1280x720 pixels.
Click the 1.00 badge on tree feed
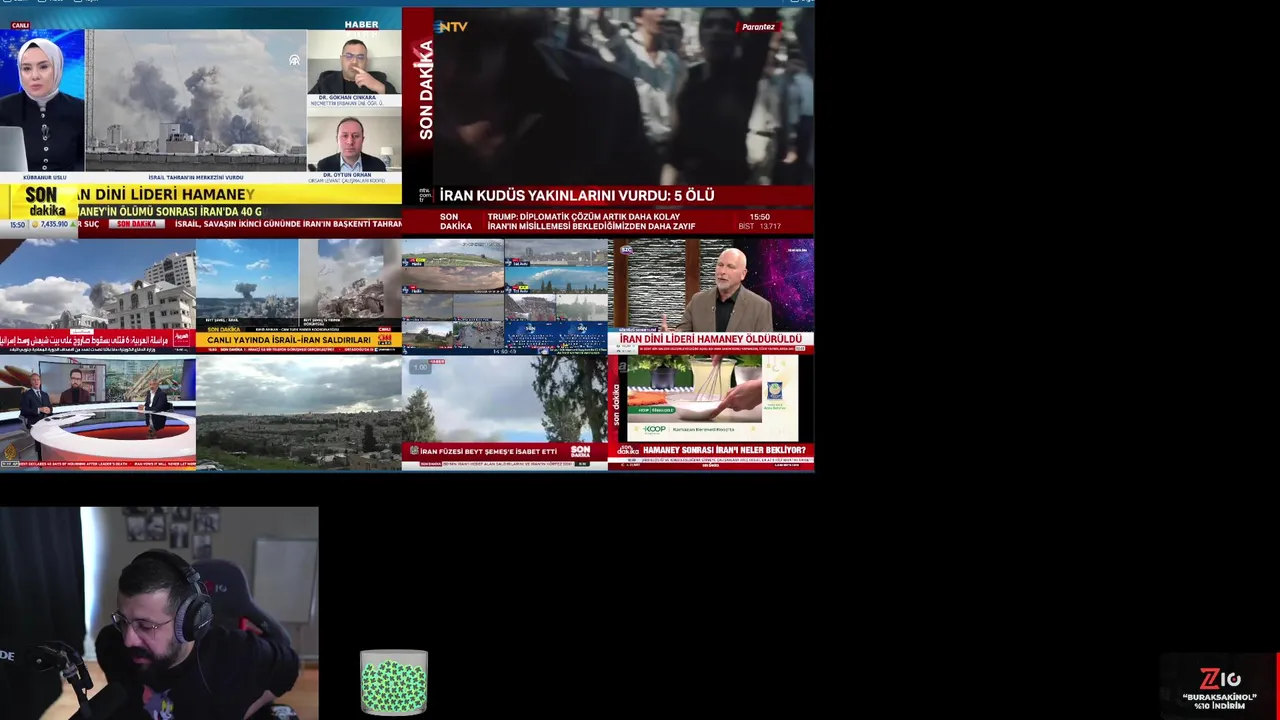(420, 367)
